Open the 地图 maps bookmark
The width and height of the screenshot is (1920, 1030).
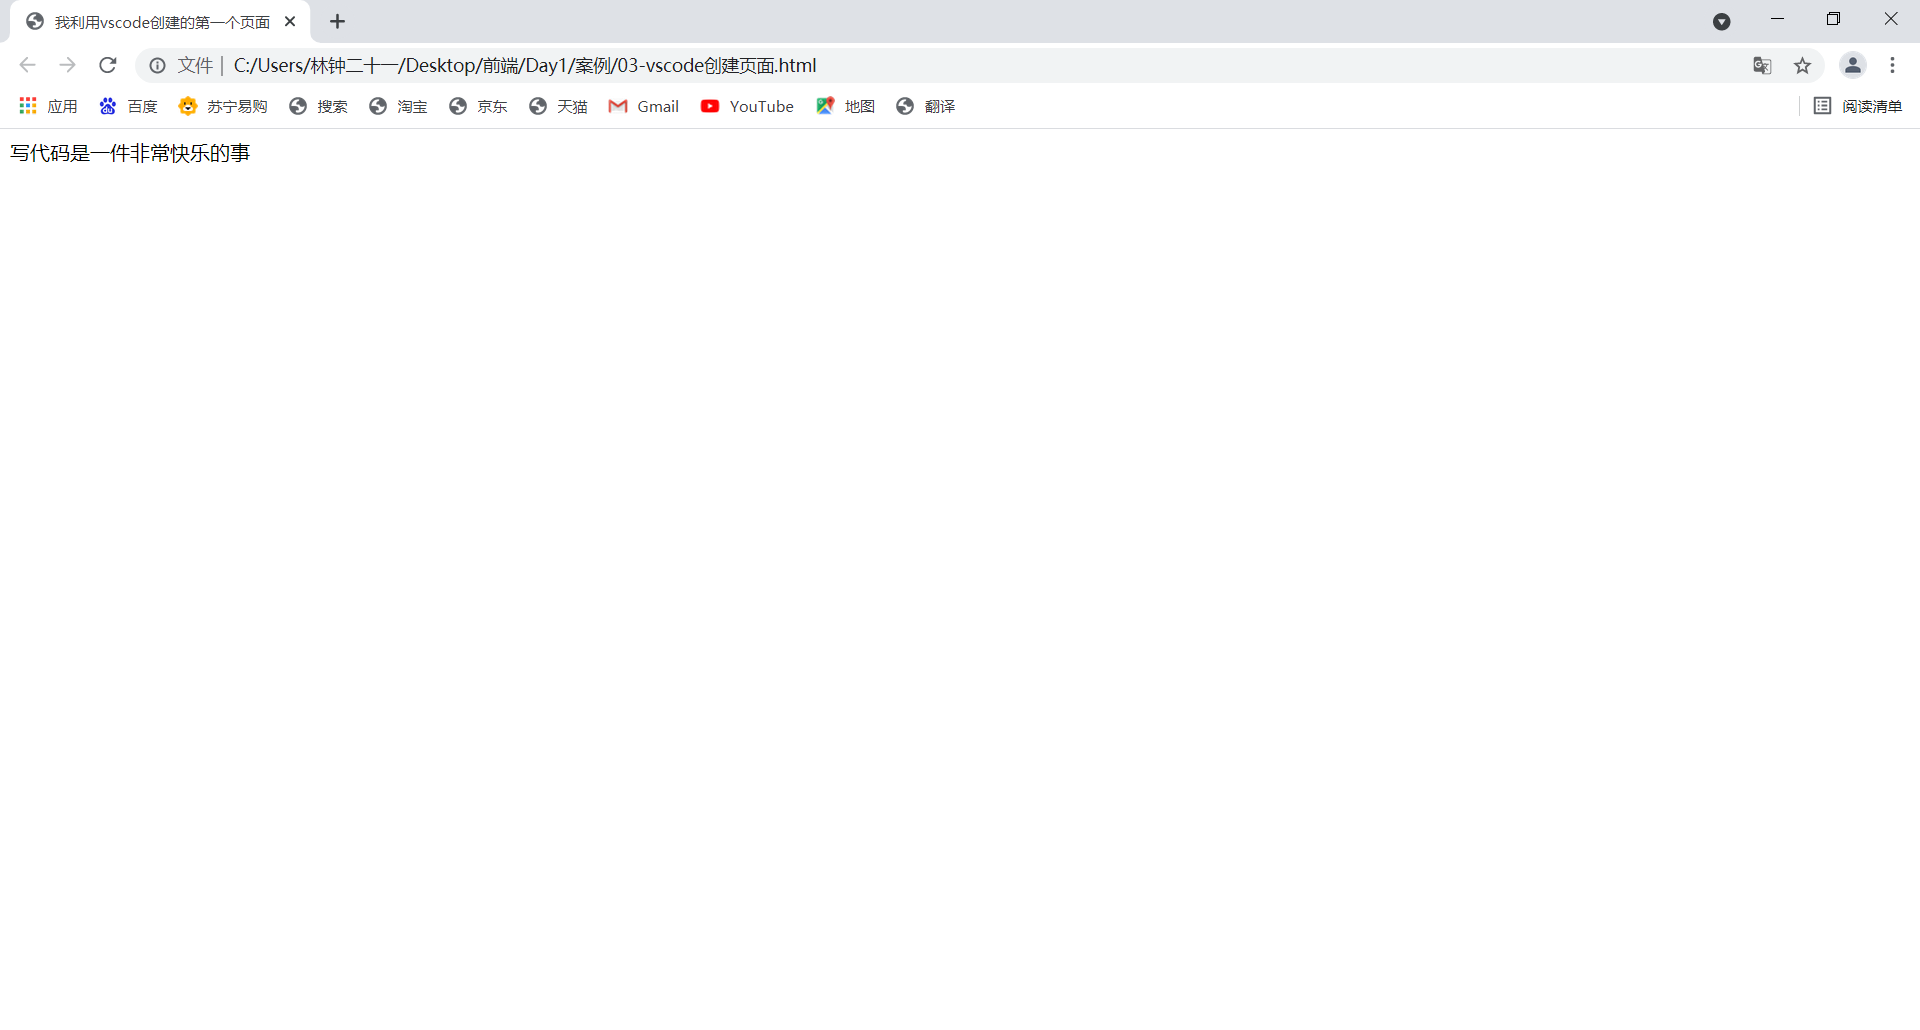[x=845, y=106]
